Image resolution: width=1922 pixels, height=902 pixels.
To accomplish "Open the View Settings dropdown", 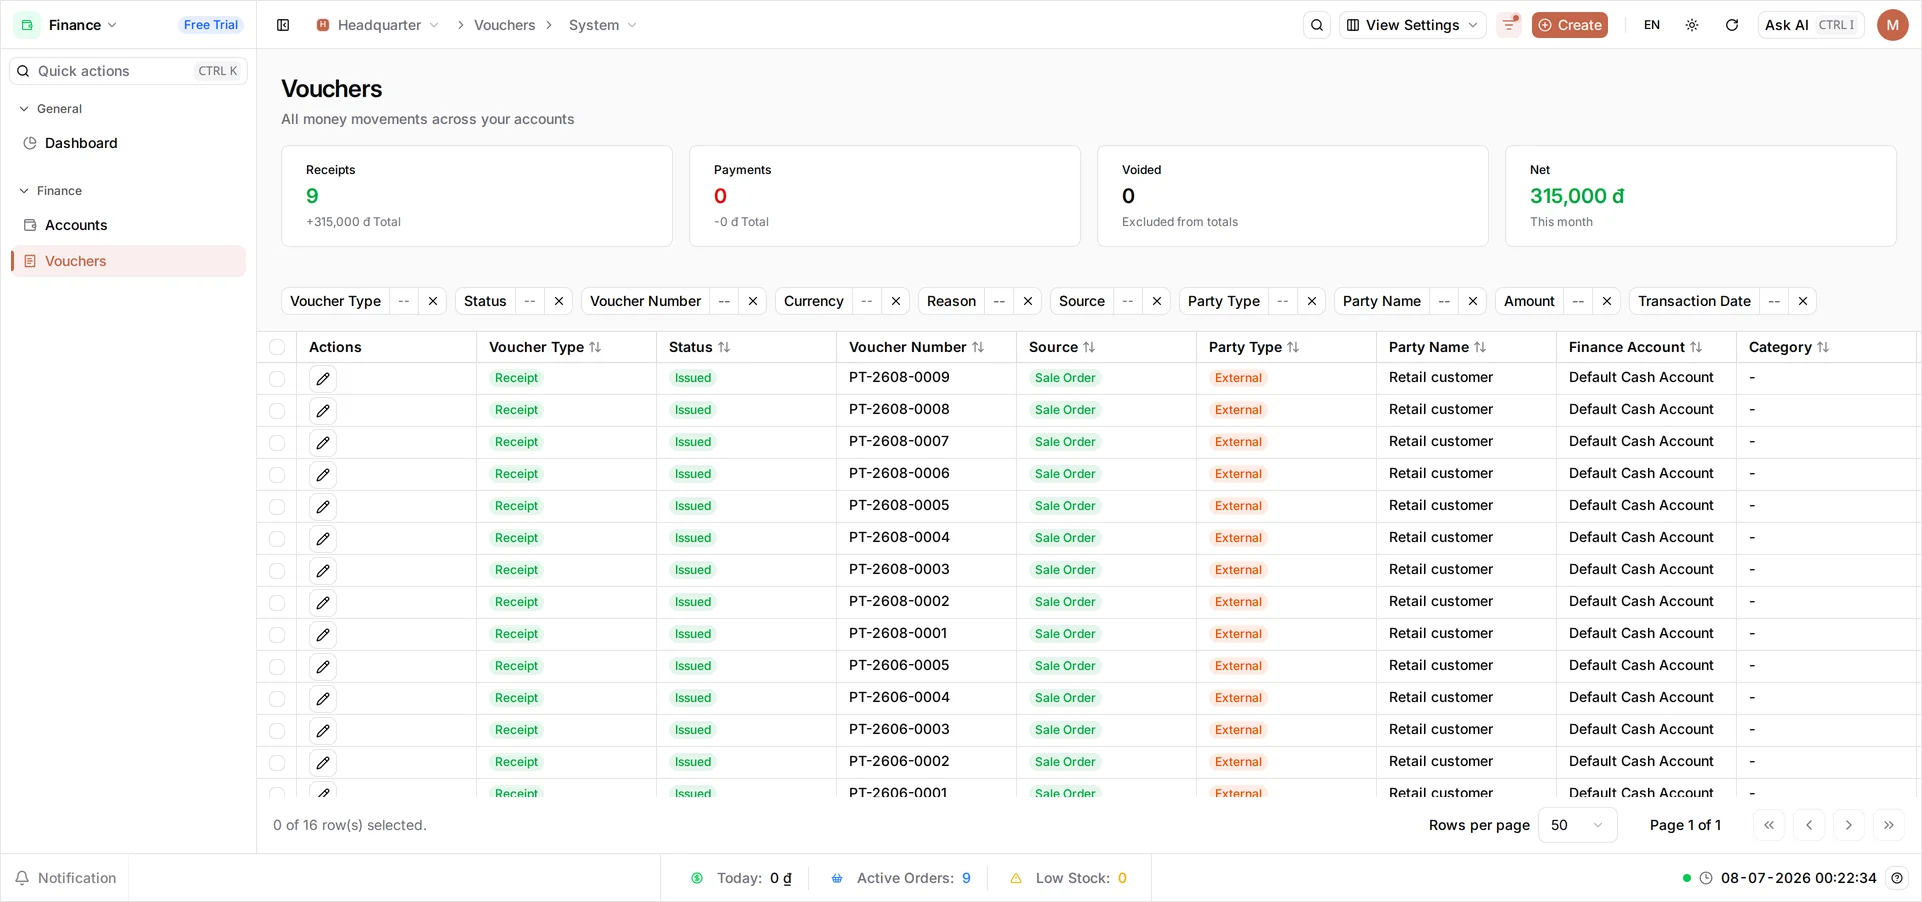I will point(1412,25).
